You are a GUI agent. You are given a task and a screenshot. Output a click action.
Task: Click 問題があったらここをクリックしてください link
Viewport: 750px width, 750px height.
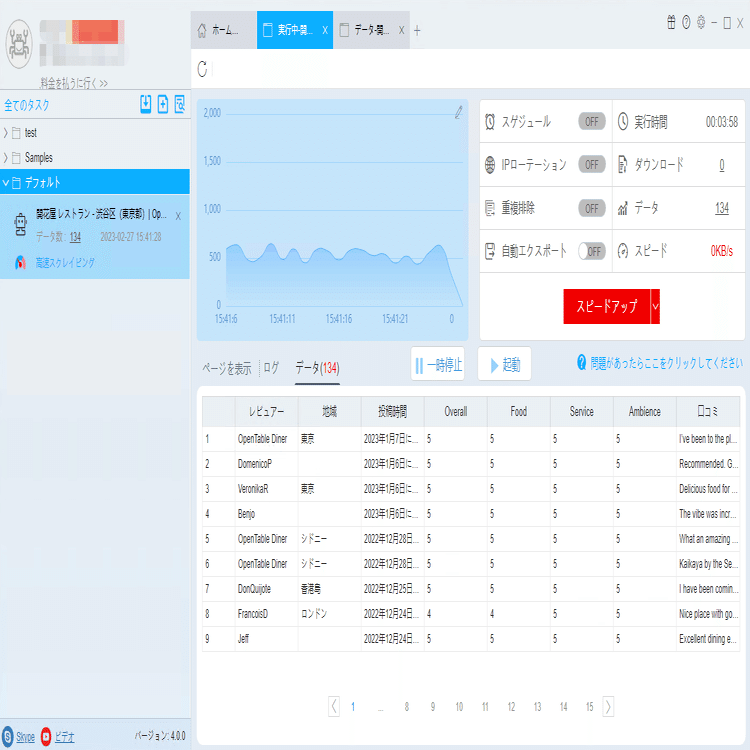pyautogui.click(x=666, y=363)
